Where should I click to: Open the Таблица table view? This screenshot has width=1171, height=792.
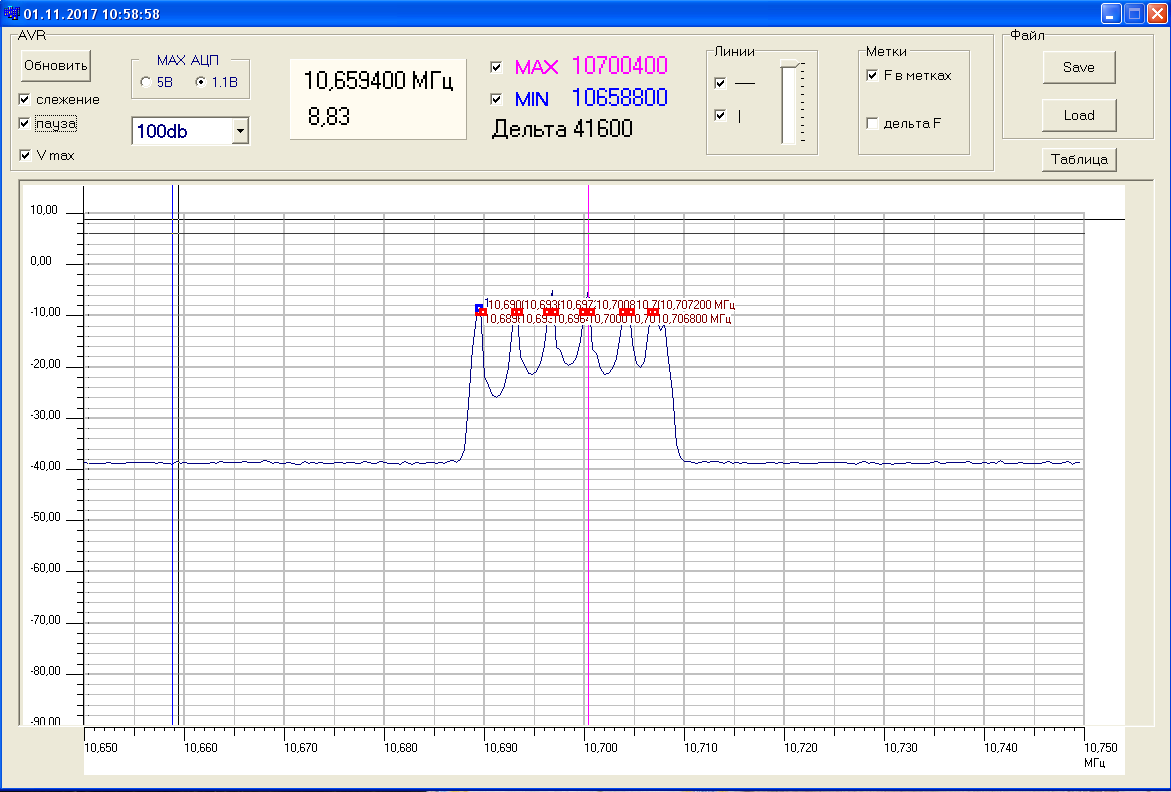[x=1078, y=159]
